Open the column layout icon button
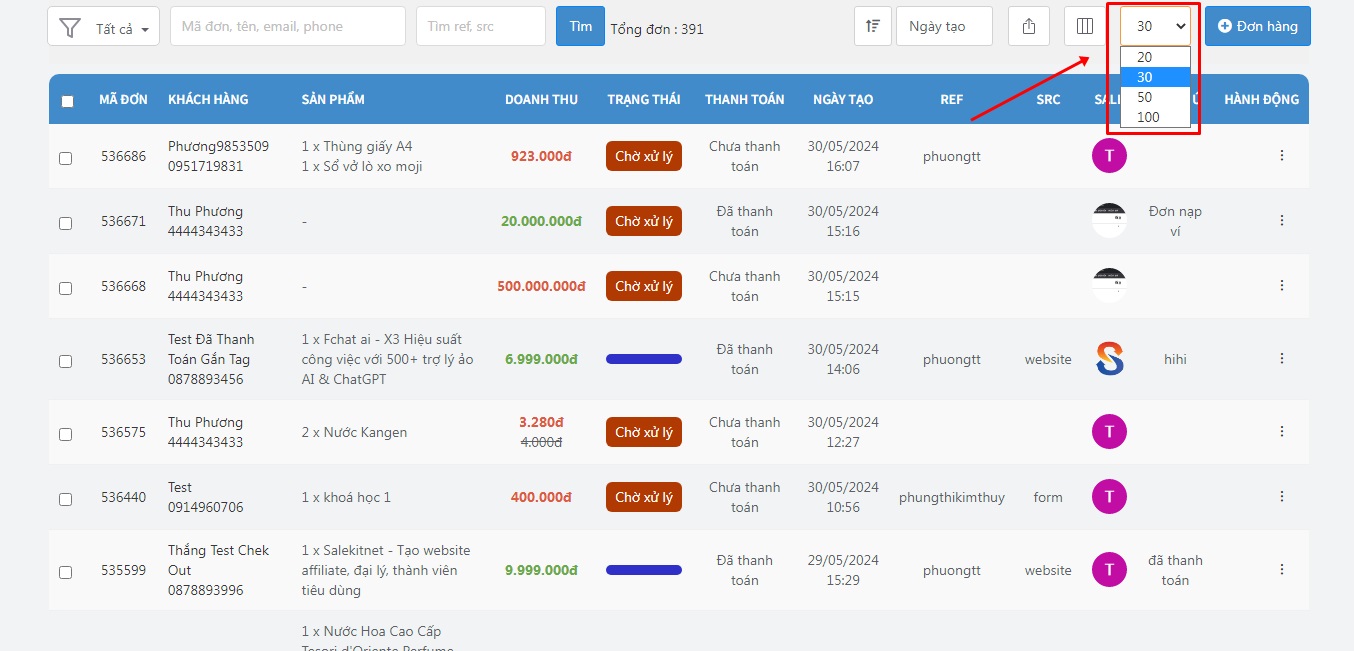The width and height of the screenshot is (1354, 651). [x=1085, y=26]
